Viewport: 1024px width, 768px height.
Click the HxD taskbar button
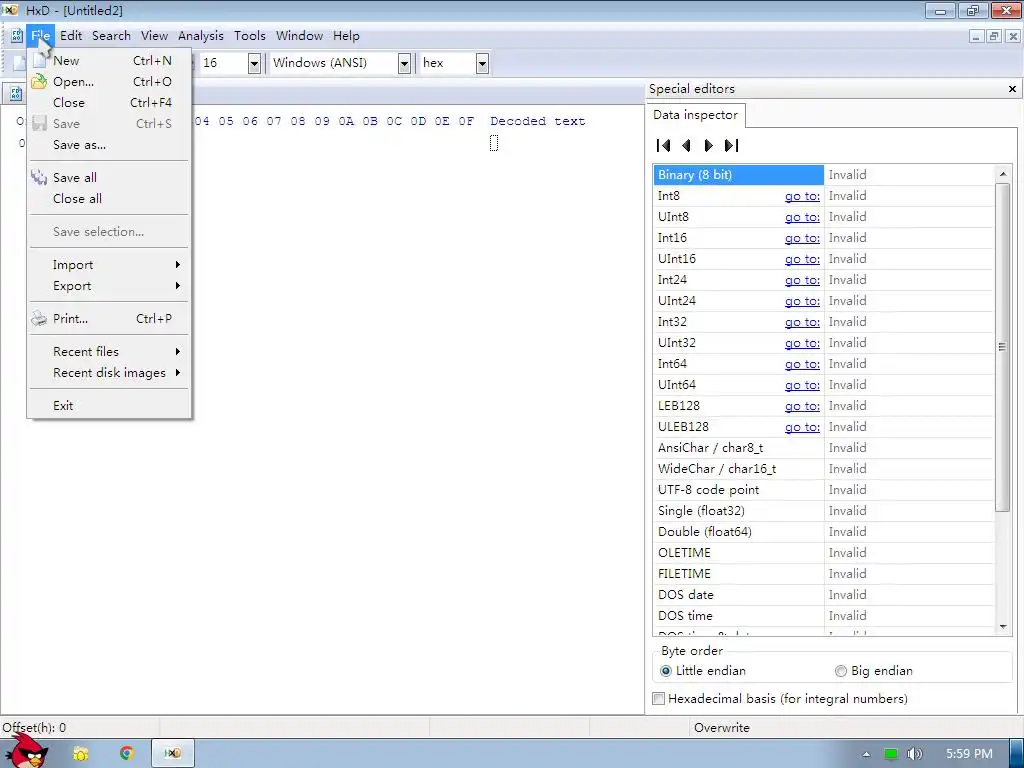coord(172,753)
